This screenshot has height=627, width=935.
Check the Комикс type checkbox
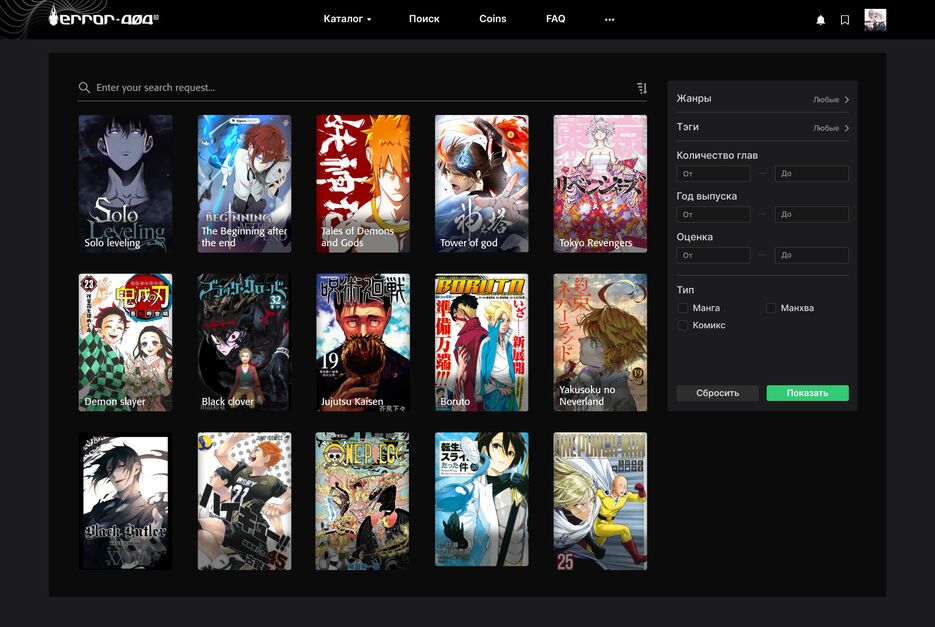[x=683, y=325]
